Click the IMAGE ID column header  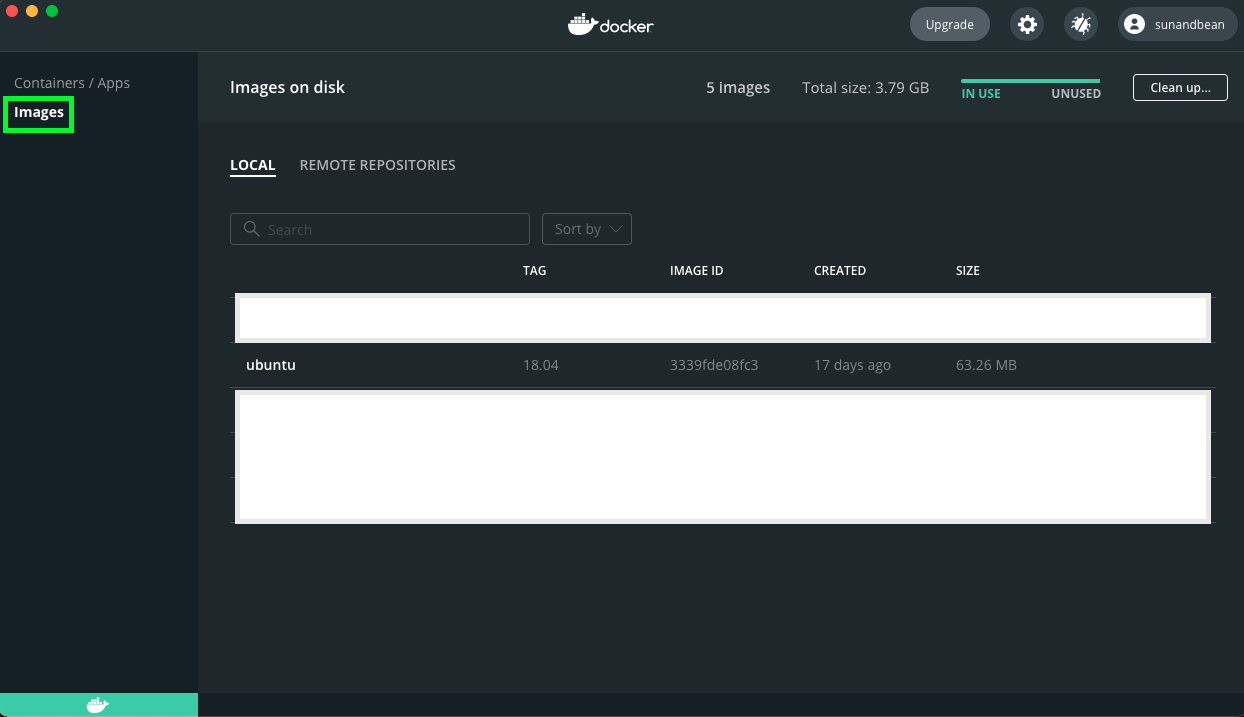(697, 271)
